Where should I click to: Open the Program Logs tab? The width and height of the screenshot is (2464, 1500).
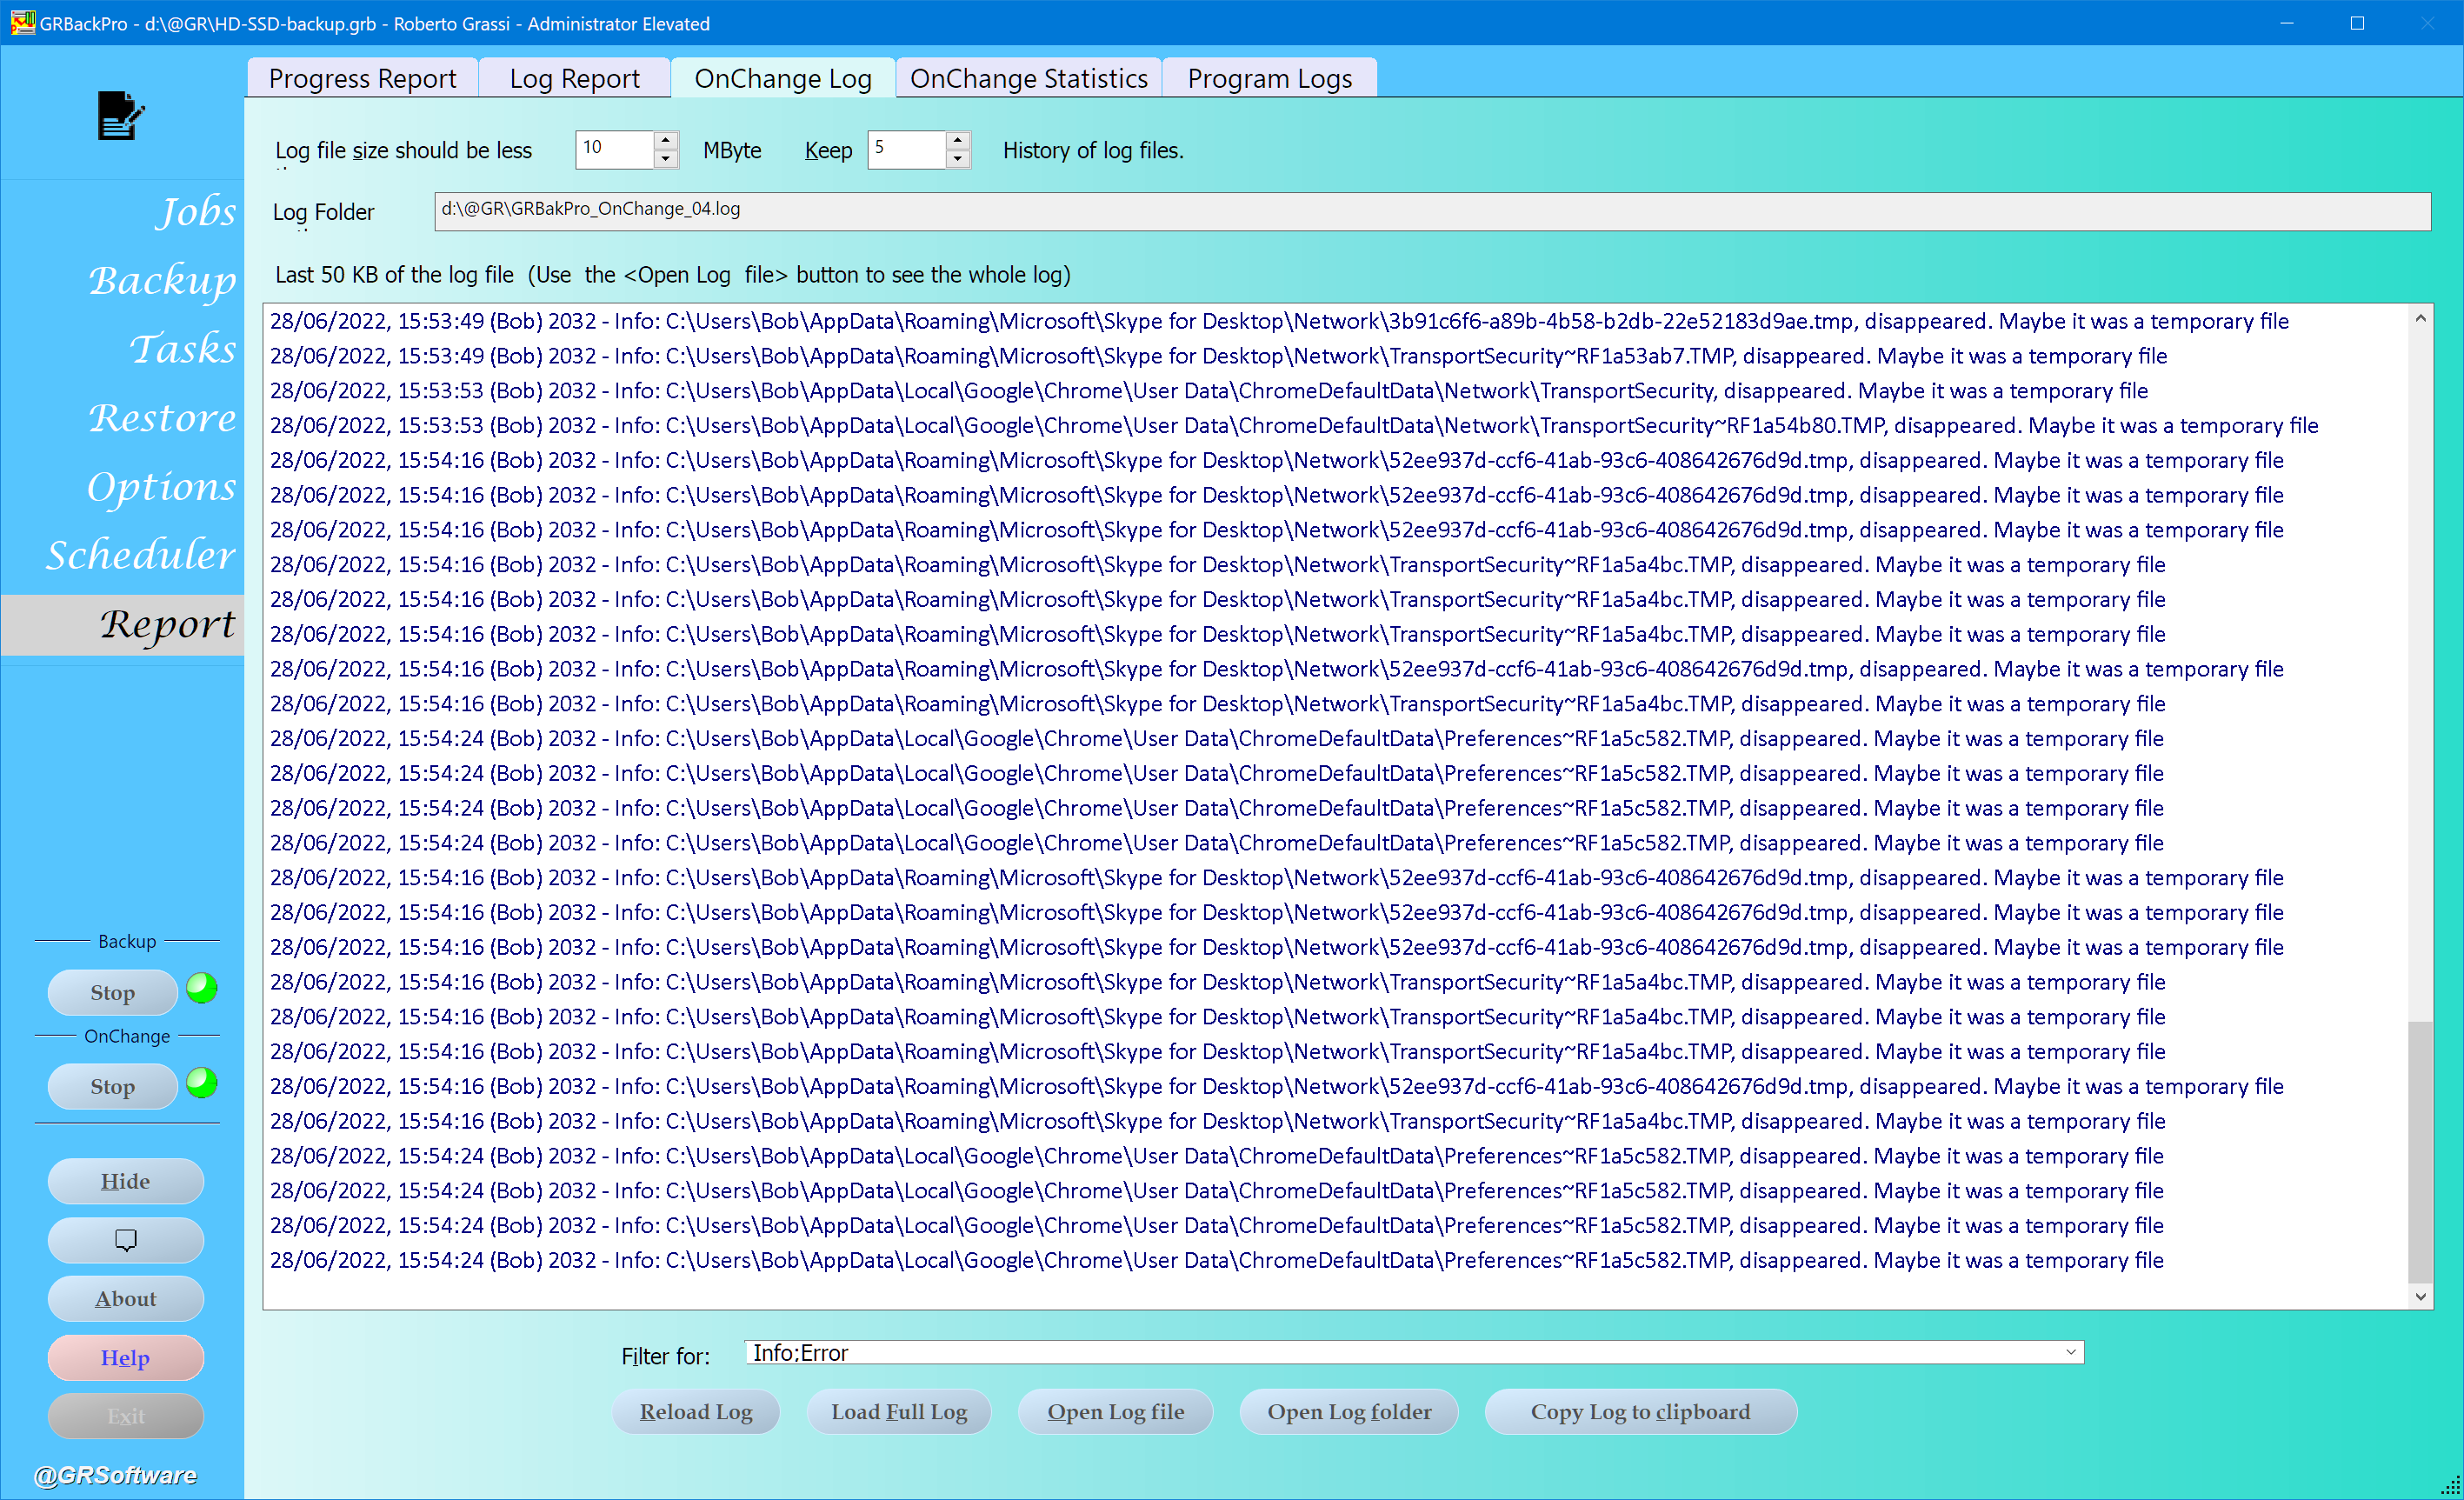click(x=1269, y=78)
